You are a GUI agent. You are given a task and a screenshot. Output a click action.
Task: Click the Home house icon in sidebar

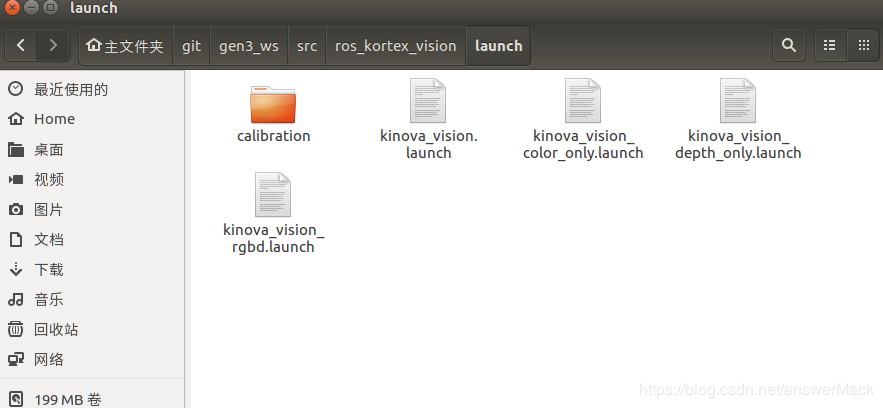[16, 119]
